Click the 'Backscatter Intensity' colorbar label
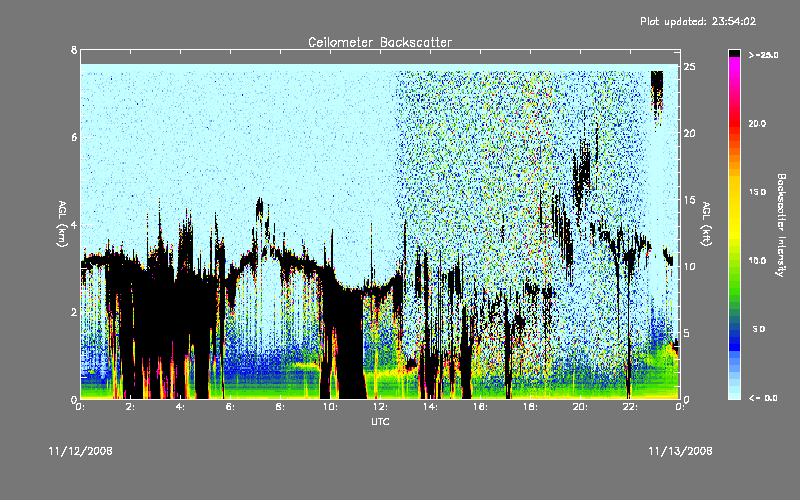Screen dimensions: 800x500 pos(781,225)
